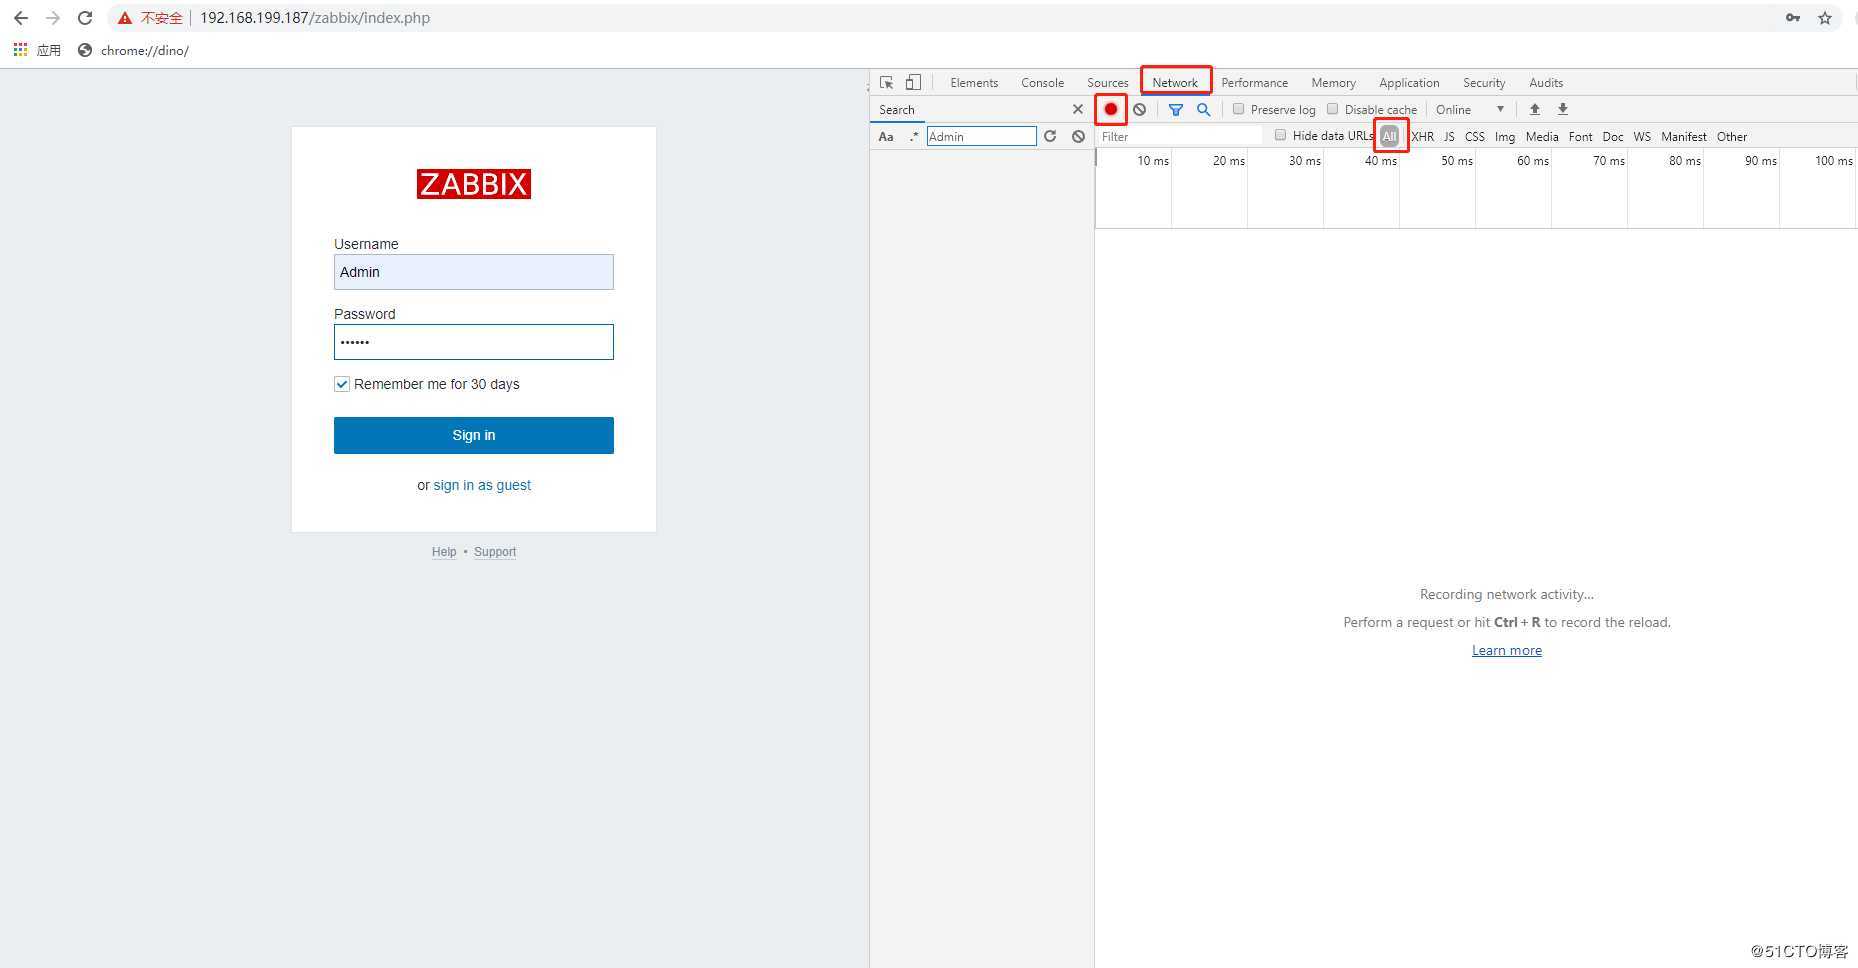Uncheck Remember me for 30 days
Screen dimensions: 1858x968
coord(342,384)
